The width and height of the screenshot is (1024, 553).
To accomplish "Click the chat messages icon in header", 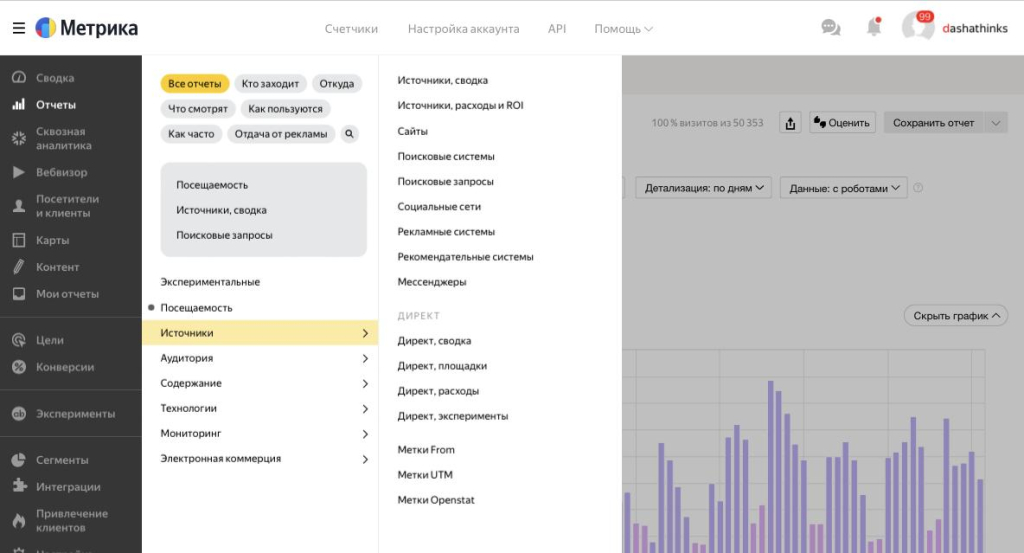I will click(x=830, y=28).
